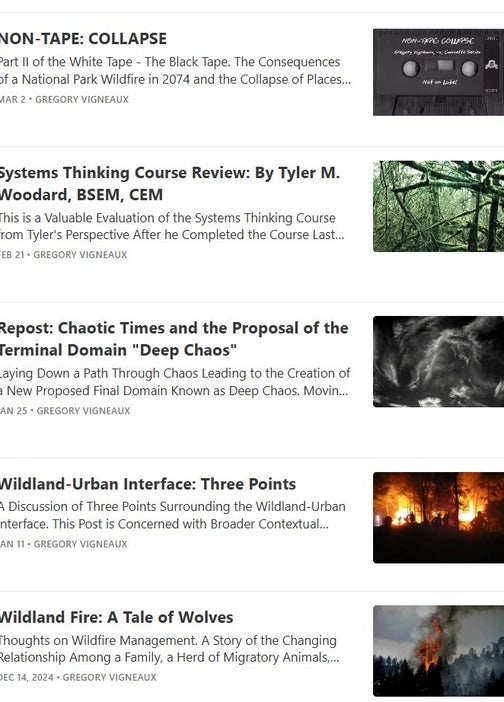Image resolution: width=504 pixels, height=702 pixels.
Task: Click Gregory Vigneaux author under Feb 21 post
Action: click(x=80, y=255)
